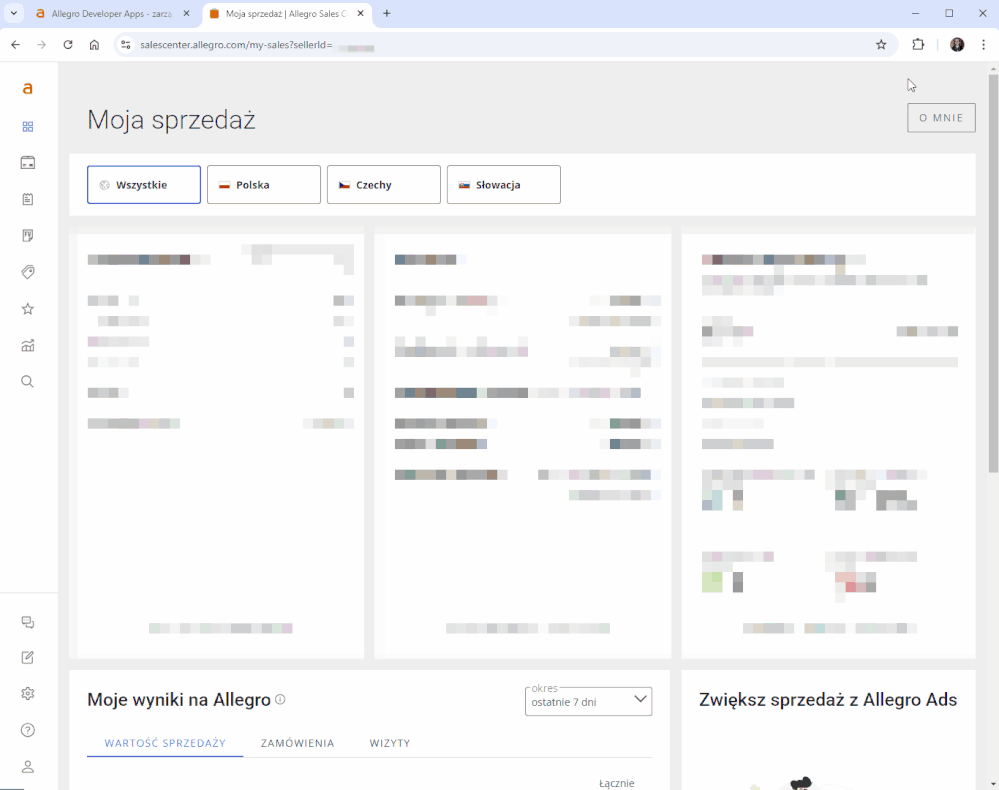
Task: Click the edit pencil icon in sidebar
Action: pyautogui.click(x=27, y=657)
